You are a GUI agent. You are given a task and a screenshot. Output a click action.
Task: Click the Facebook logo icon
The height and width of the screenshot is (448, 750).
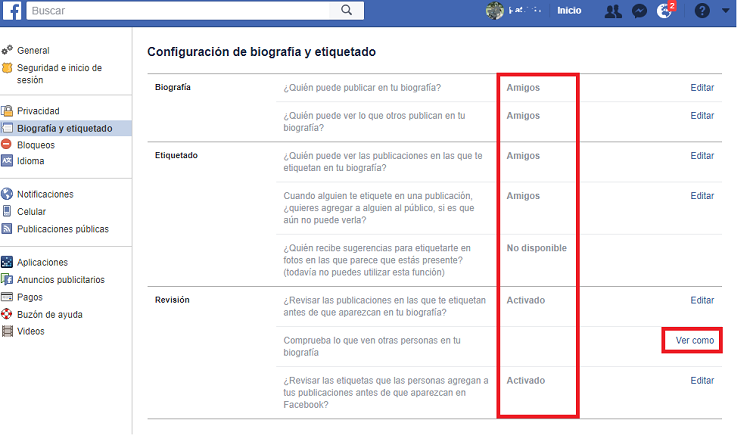(12, 11)
